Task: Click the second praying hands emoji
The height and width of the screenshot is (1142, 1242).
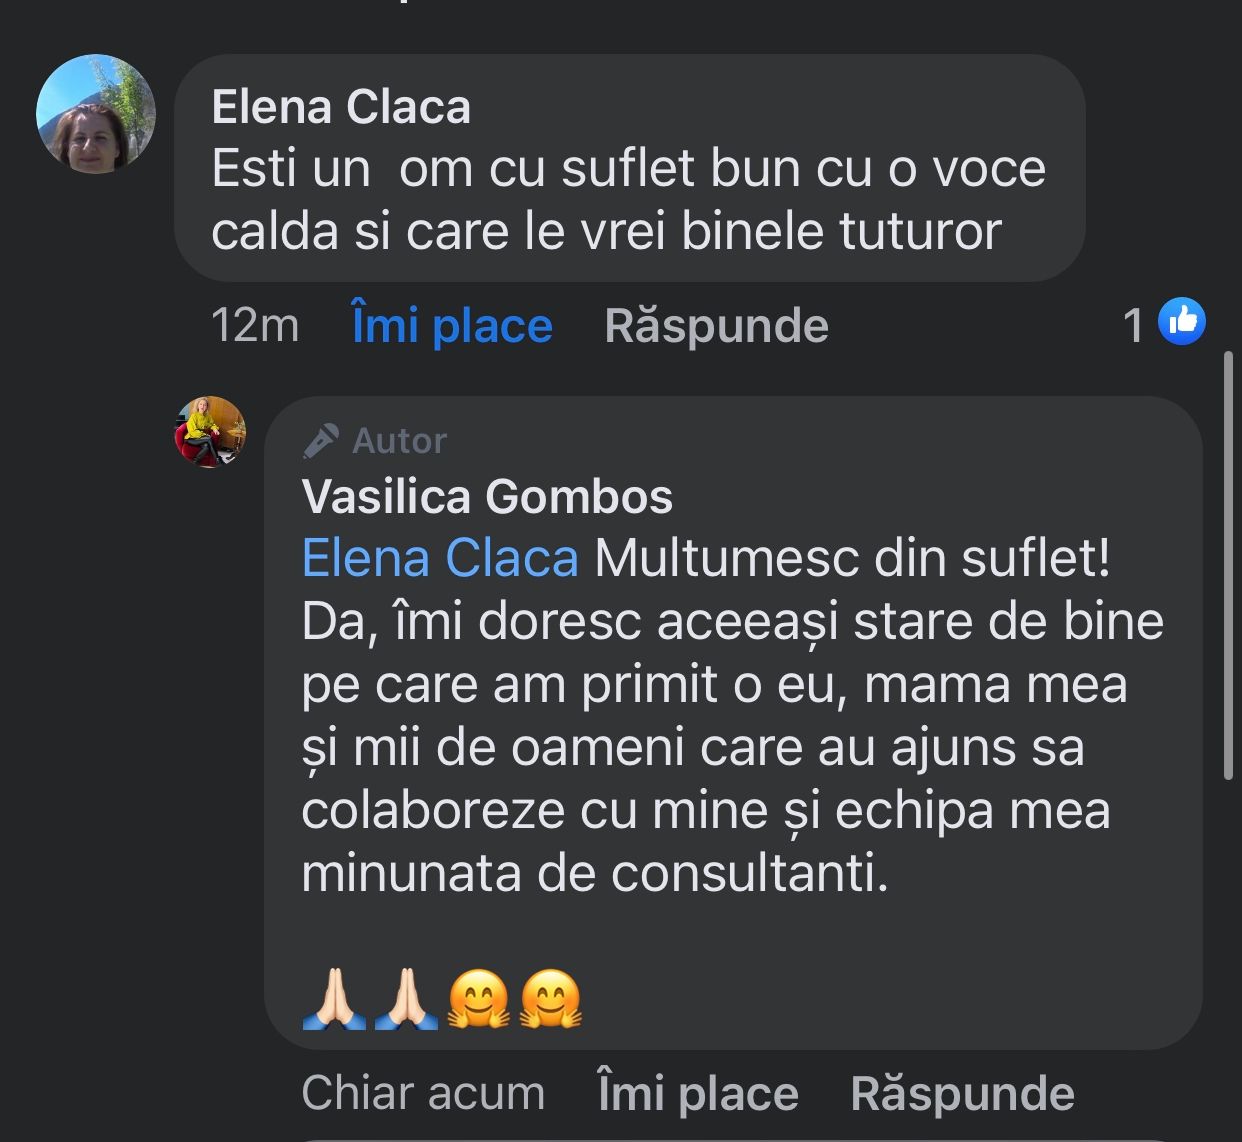Action: point(405,1000)
